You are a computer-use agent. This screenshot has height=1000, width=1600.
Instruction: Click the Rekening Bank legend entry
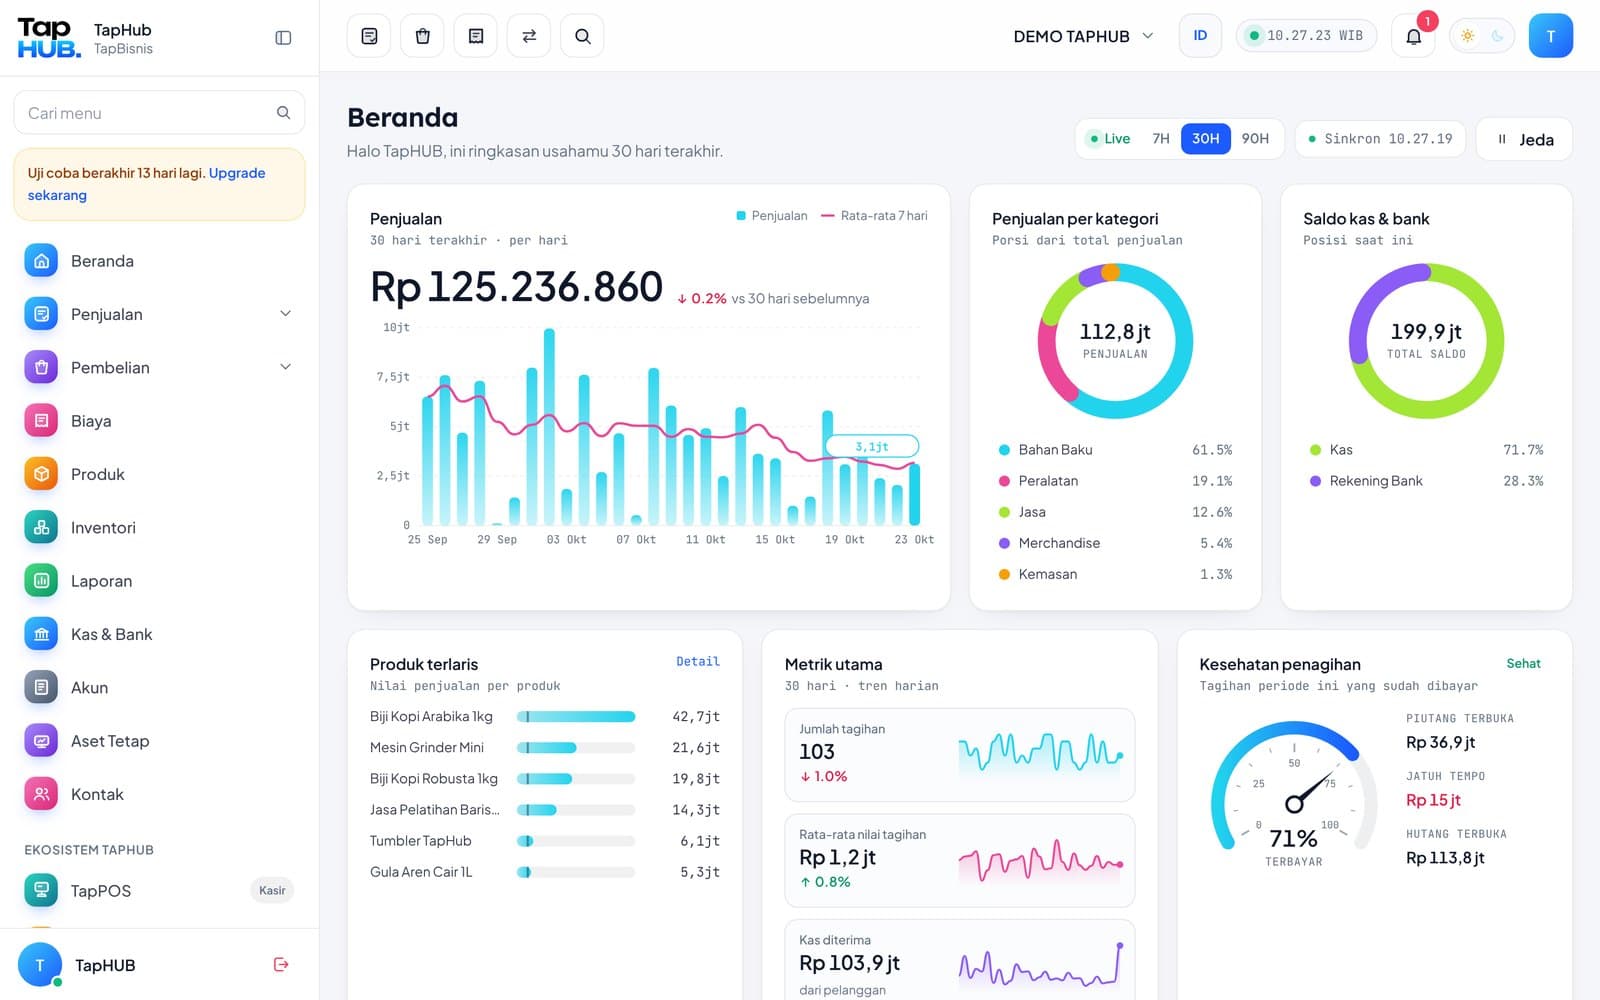1426,481
